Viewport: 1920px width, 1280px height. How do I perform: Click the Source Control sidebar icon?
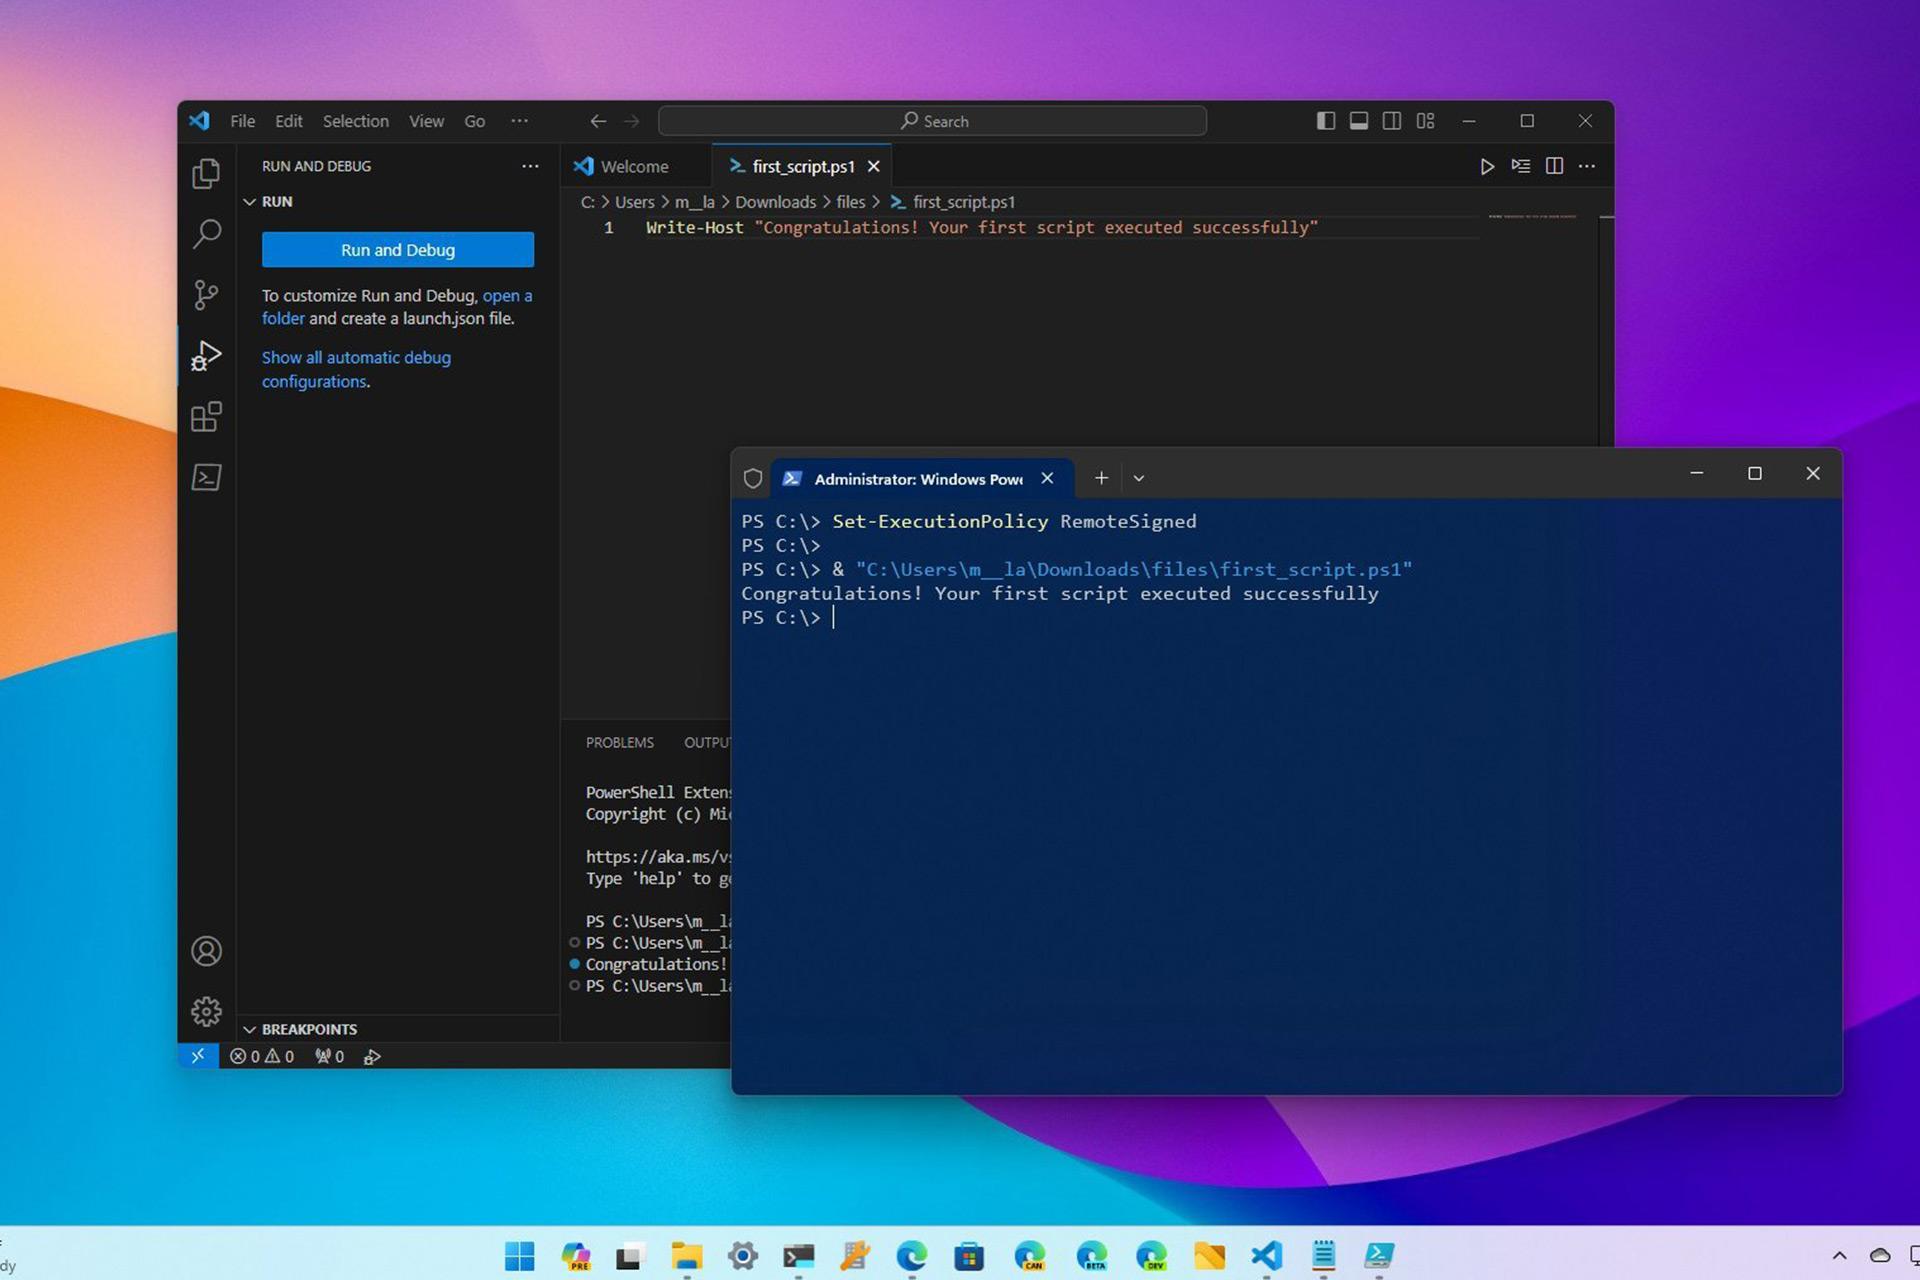click(x=204, y=294)
